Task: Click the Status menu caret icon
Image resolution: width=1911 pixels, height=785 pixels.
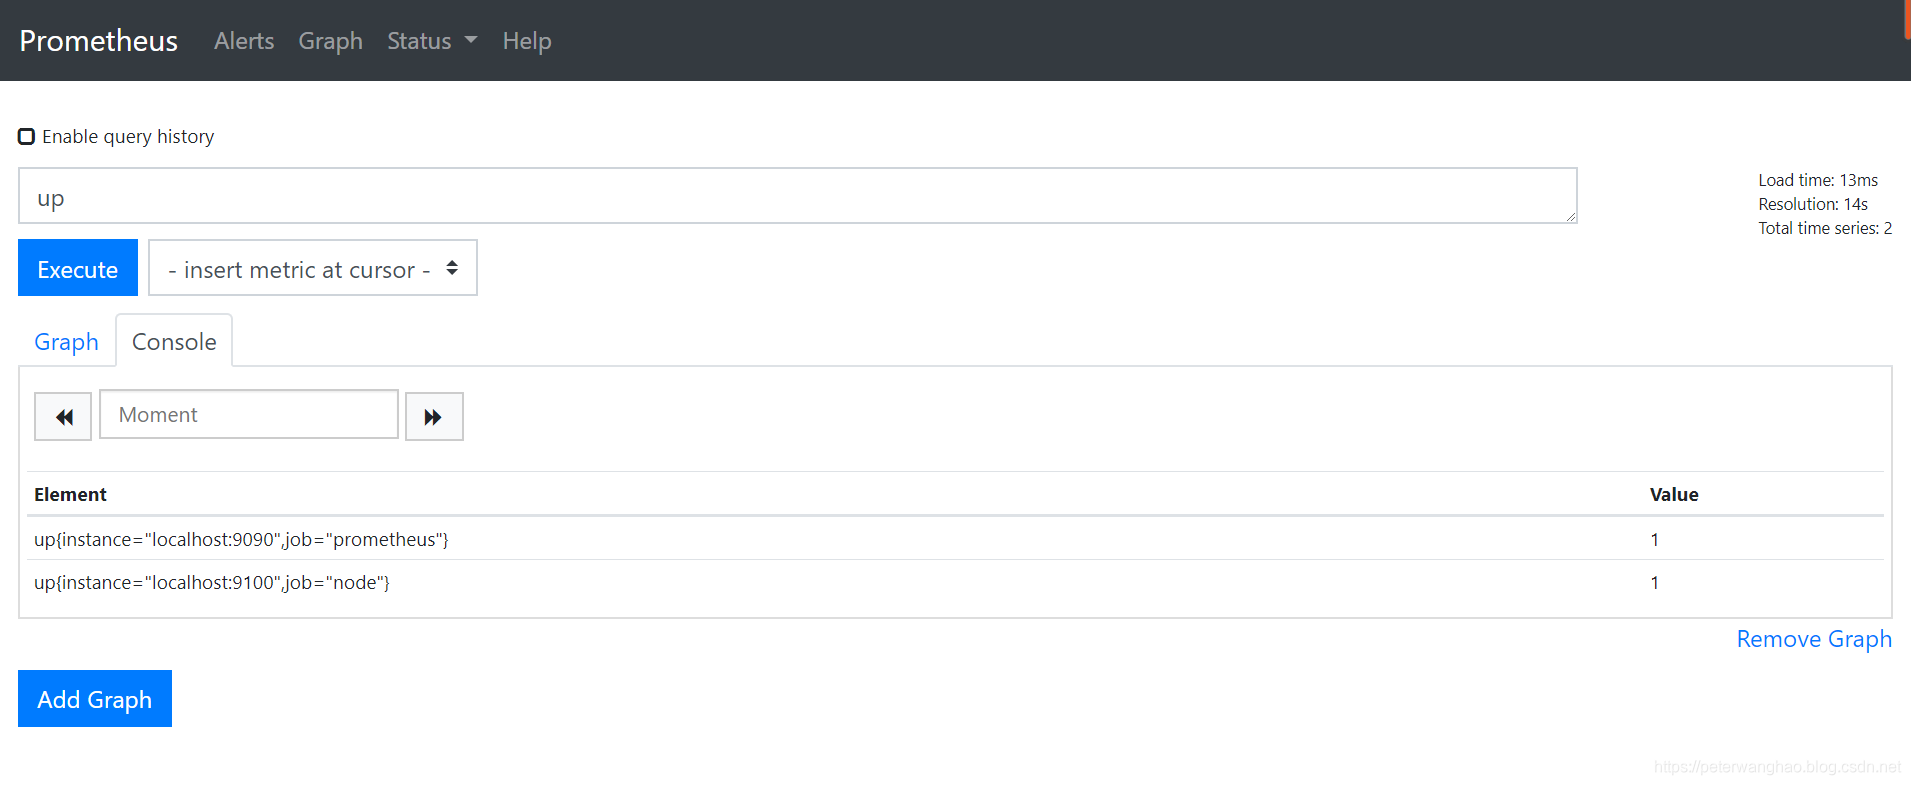Action: pos(470,41)
